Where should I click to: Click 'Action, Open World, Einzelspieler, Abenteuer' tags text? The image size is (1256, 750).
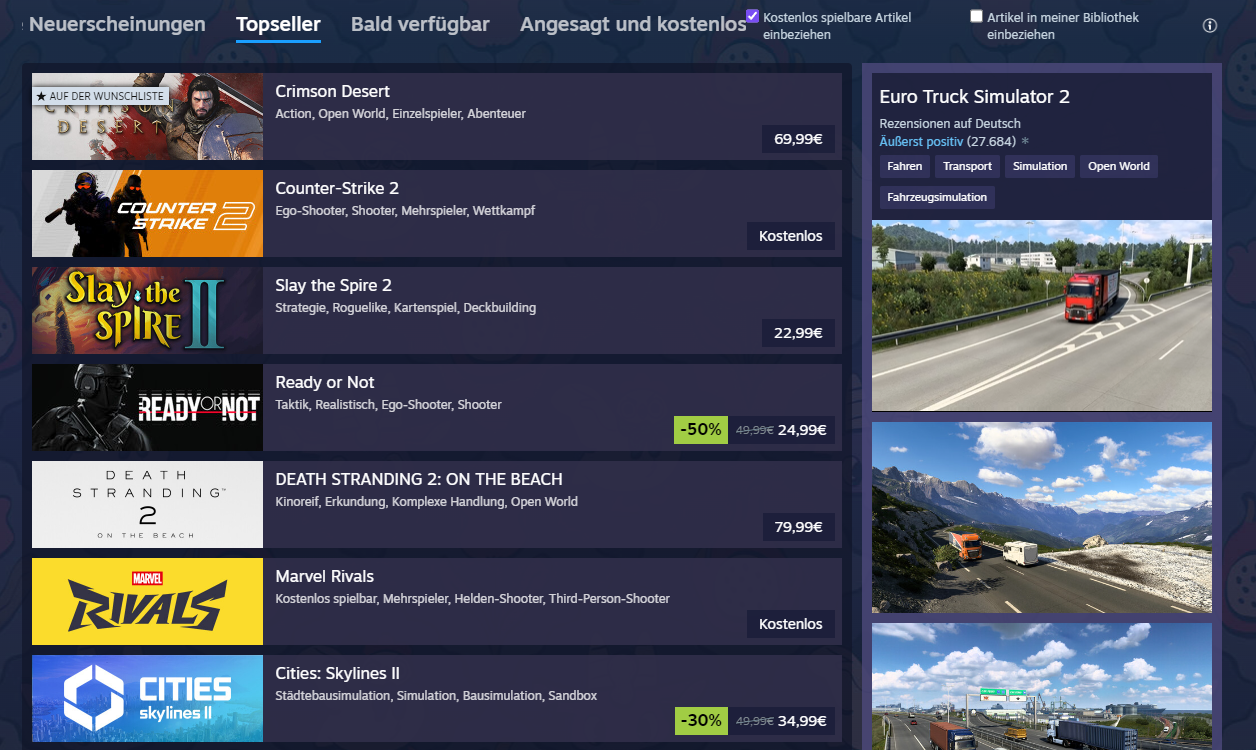(x=400, y=114)
